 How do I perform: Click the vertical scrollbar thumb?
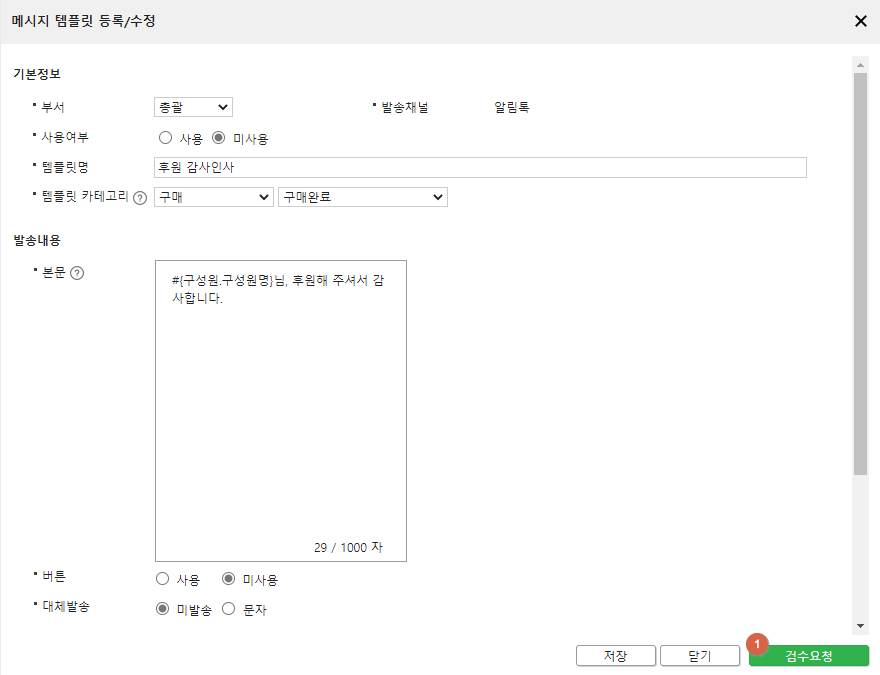(860, 274)
